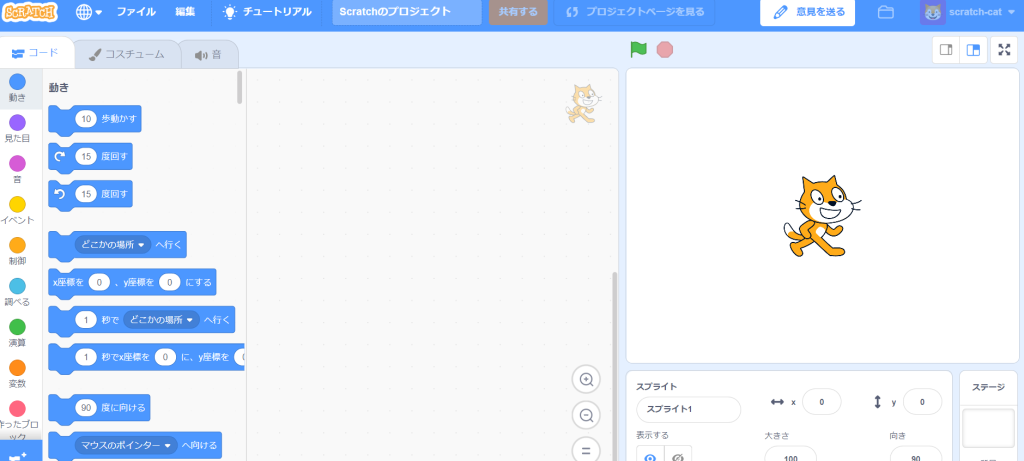This screenshot has height=461, width=1024.
Task: Edit the sprite name スプライト1 field
Action: click(688, 409)
